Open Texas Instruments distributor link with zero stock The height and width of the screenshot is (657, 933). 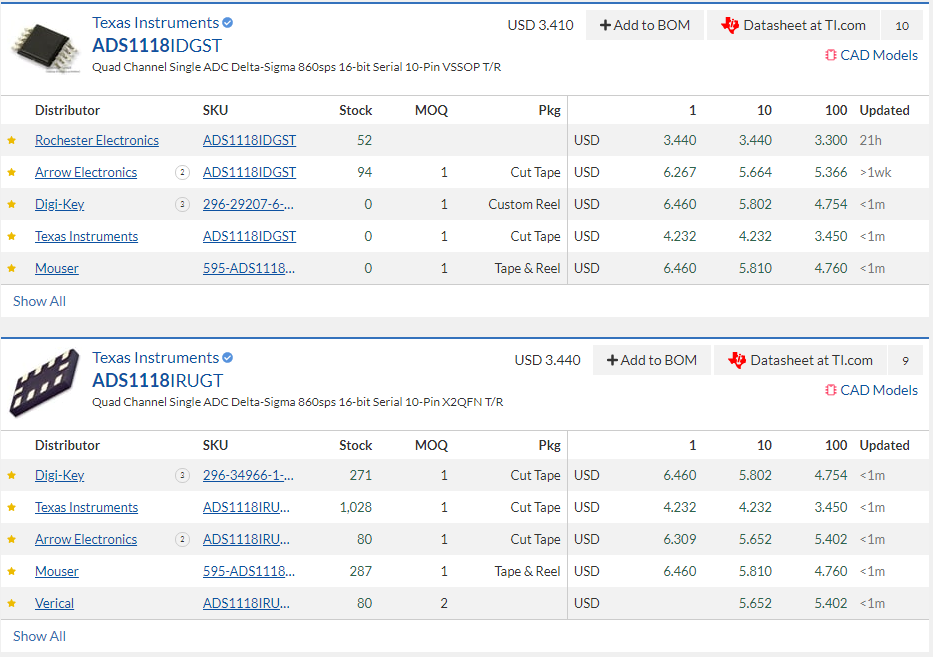86,237
